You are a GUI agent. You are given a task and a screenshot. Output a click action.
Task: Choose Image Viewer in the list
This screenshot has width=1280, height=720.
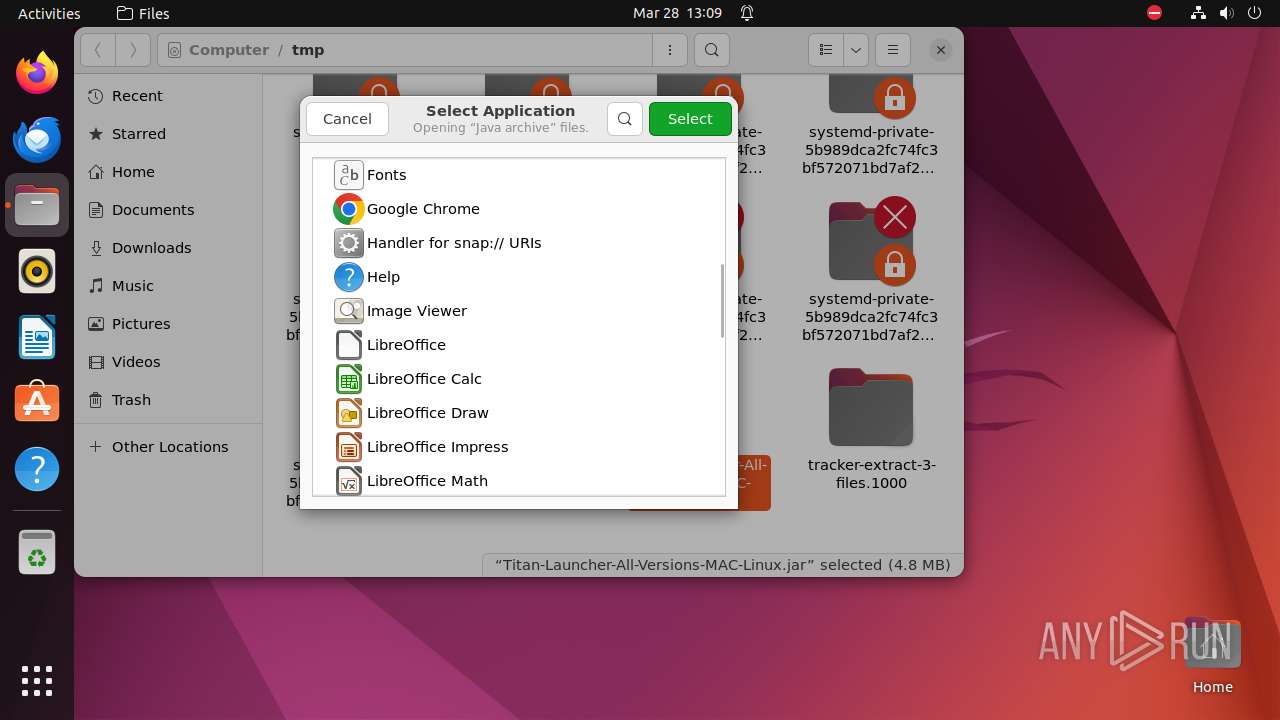point(519,311)
